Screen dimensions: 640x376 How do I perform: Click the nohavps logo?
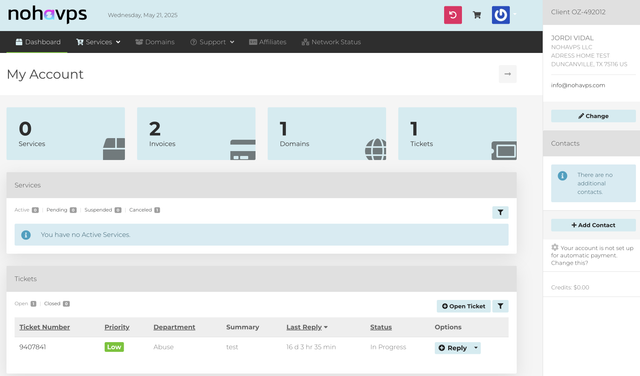47,14
